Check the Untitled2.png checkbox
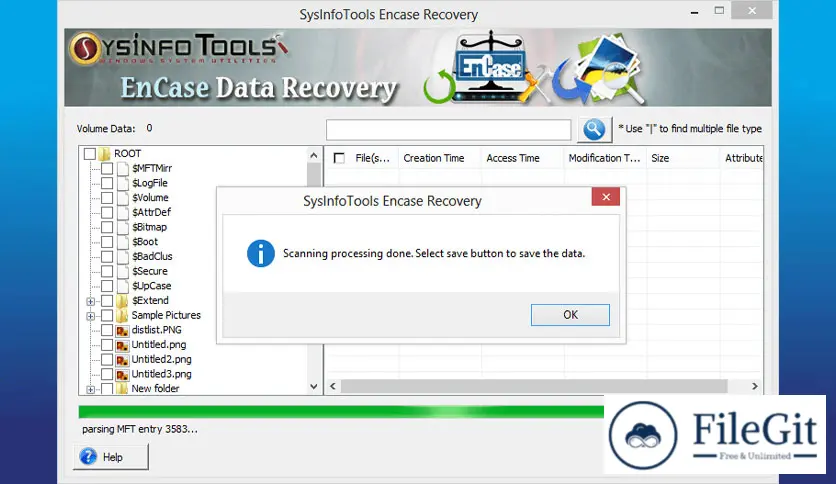The height and width of the screenshot is (484, 836). [107, 360]
